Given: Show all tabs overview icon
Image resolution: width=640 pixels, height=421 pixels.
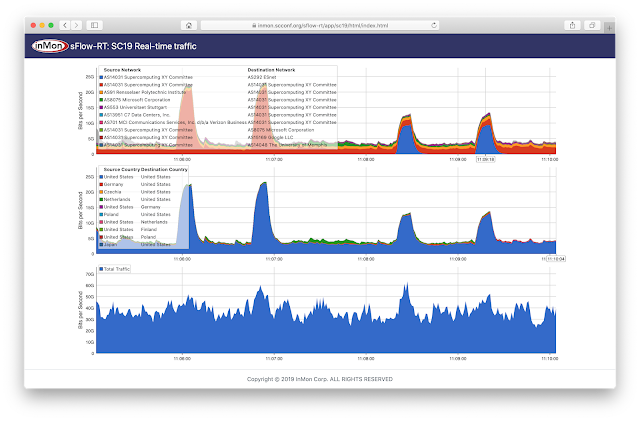Looking at the screenshot, I should pos(591,25).
